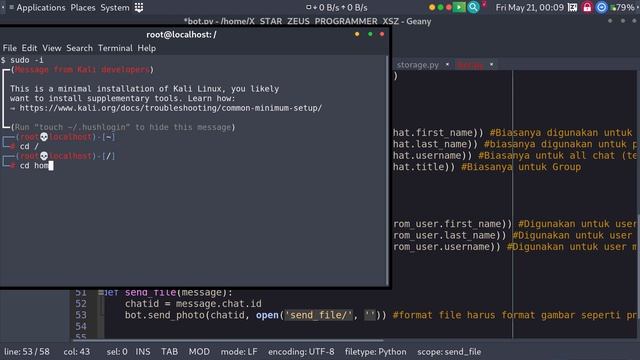640x360 pixels.
Task: Click the network speed indicator
Action: coord(337,7)
